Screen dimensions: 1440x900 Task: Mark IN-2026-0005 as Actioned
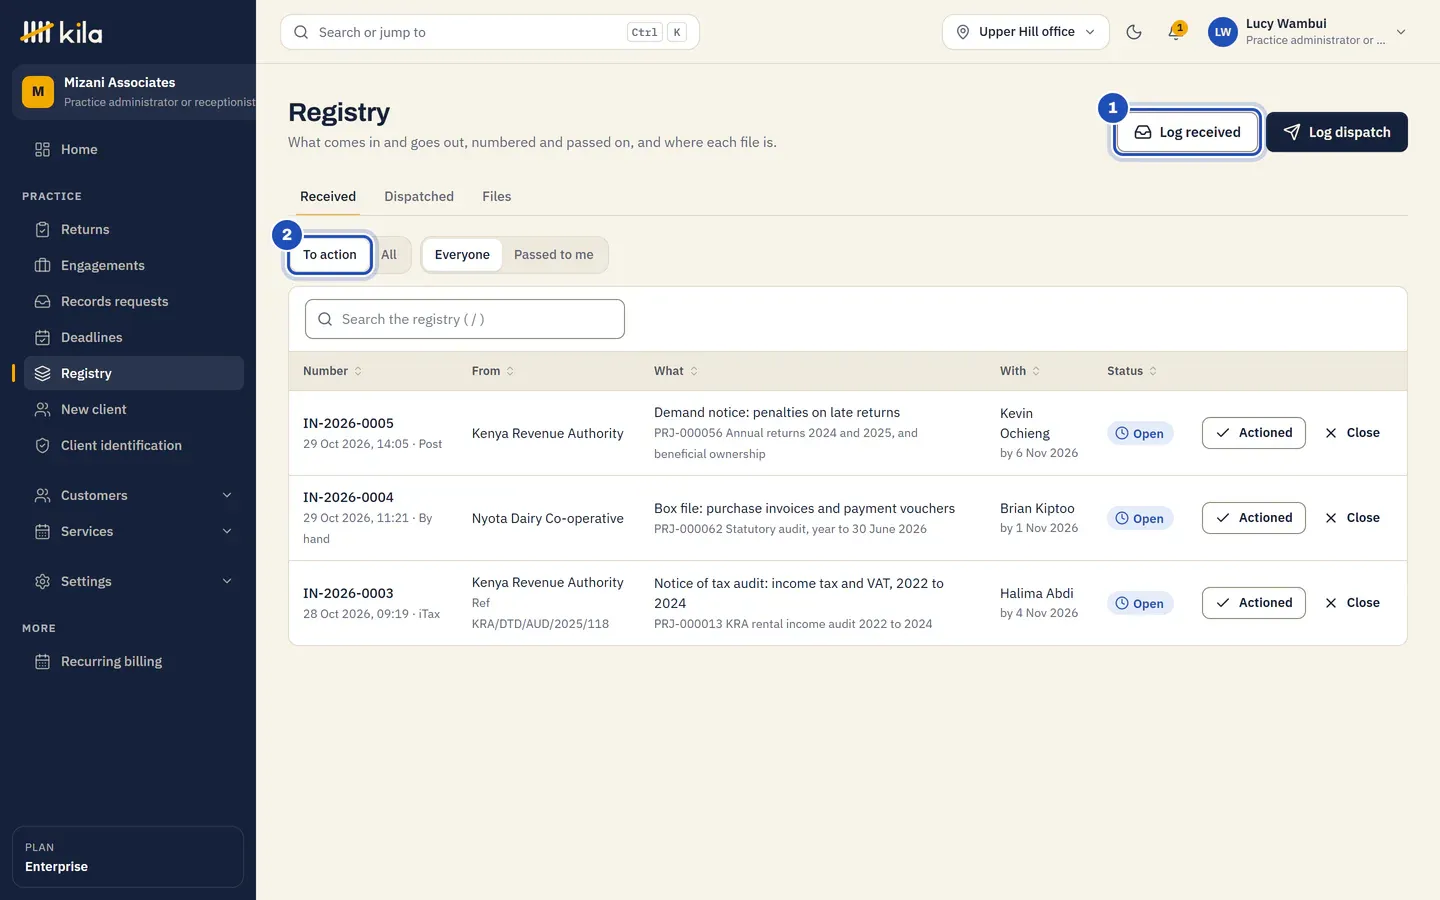point(1254,433)
